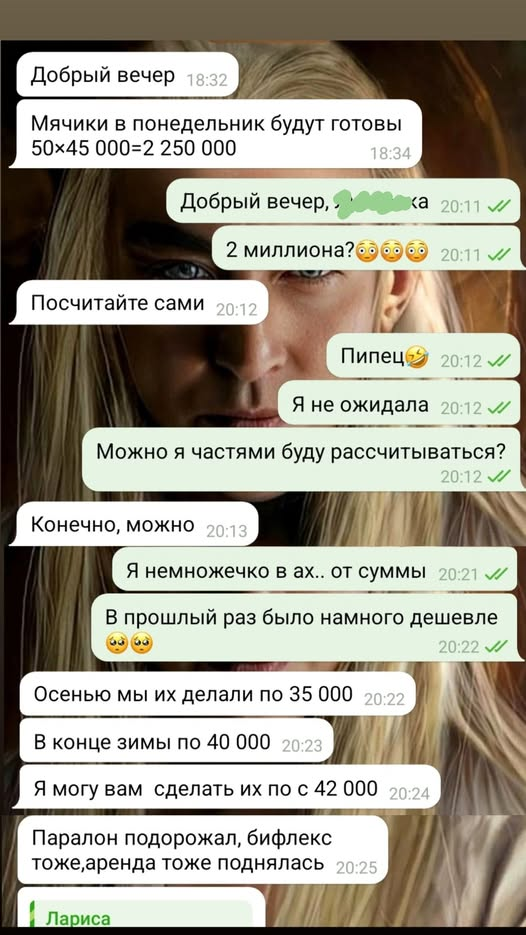
Task: Click the pleading emojis under 'В прошлый раз'
Action: point(129,643)
